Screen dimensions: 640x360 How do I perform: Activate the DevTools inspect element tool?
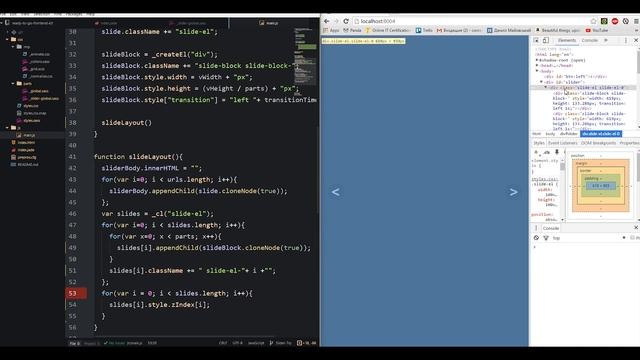tap(536, 40)
